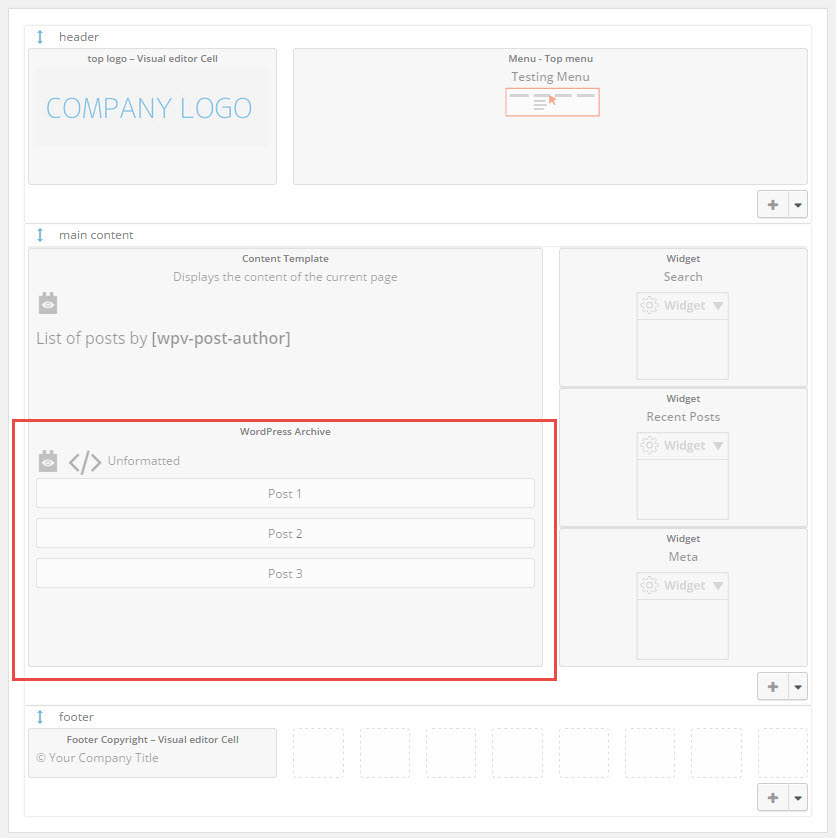Click the last empty footer cell placeholder
The image size is (836, 838).
[783, 752]
